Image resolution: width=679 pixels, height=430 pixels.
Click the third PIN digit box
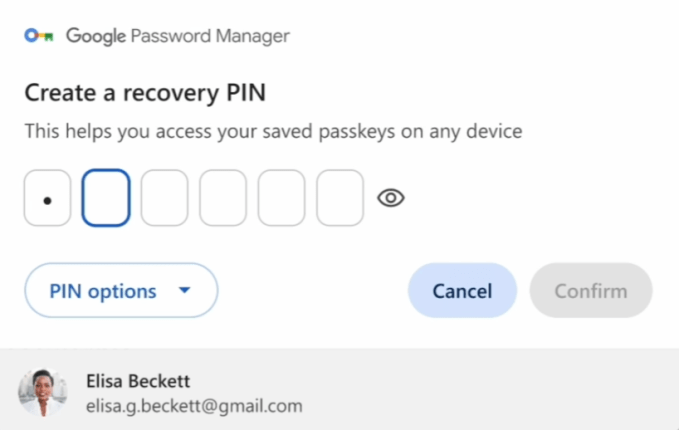[x=164, y=198]
